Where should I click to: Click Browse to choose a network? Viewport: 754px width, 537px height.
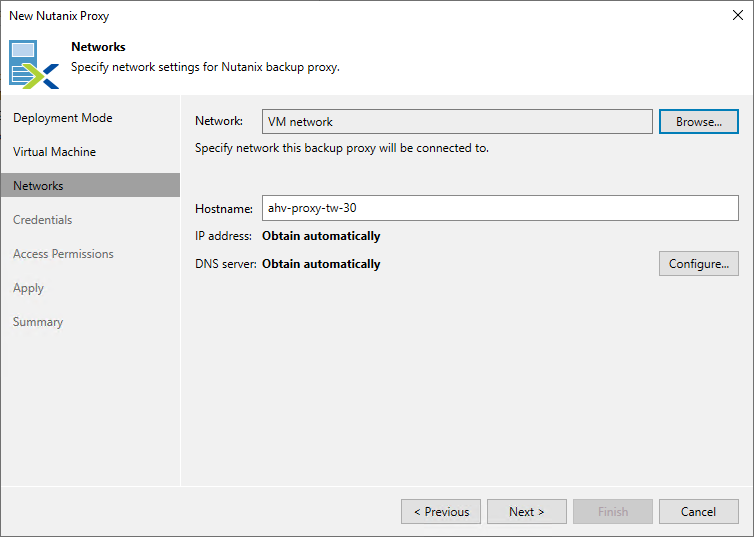click(699, 122)
